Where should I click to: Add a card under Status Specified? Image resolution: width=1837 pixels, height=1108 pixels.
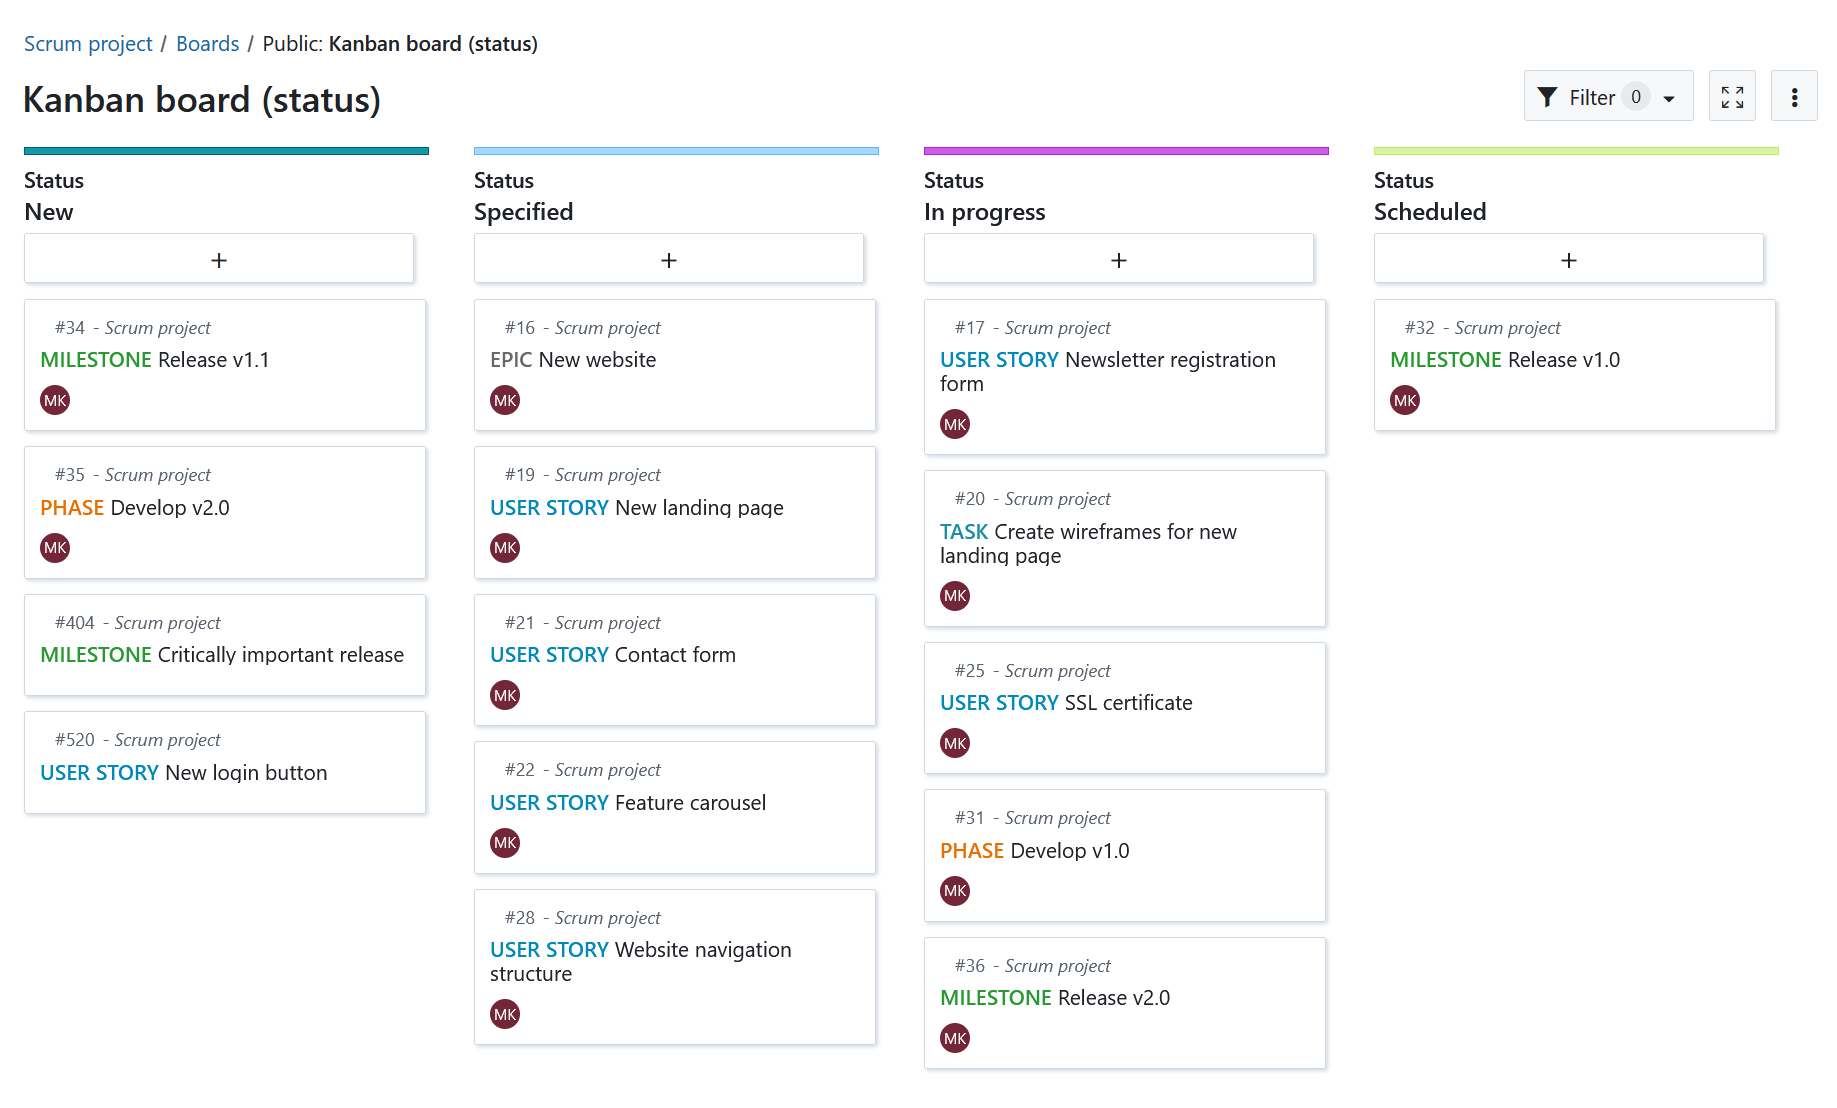coord(669,258)
